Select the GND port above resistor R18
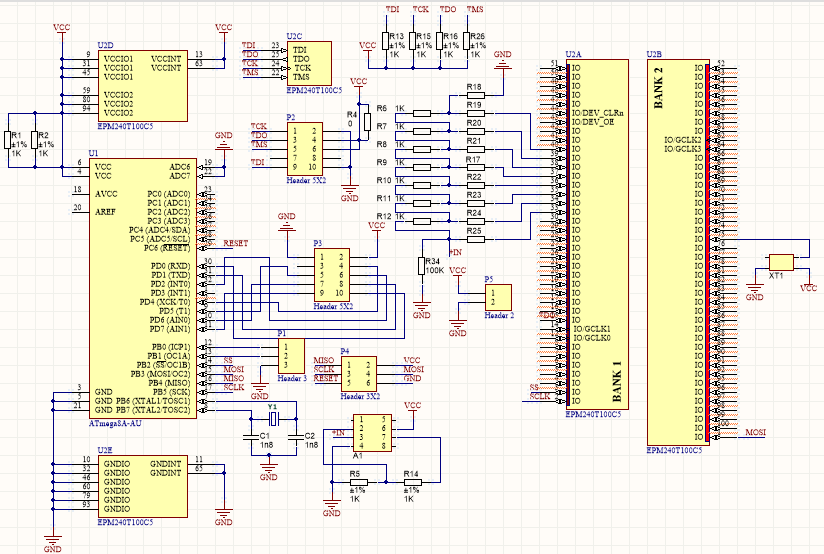Screen dimensions: 824x554 pos(502,59)
